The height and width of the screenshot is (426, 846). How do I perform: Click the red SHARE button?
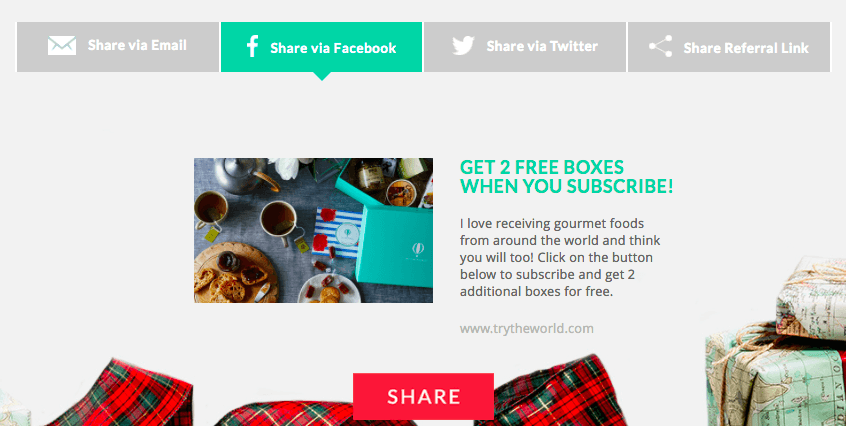(x=424, y=396)
